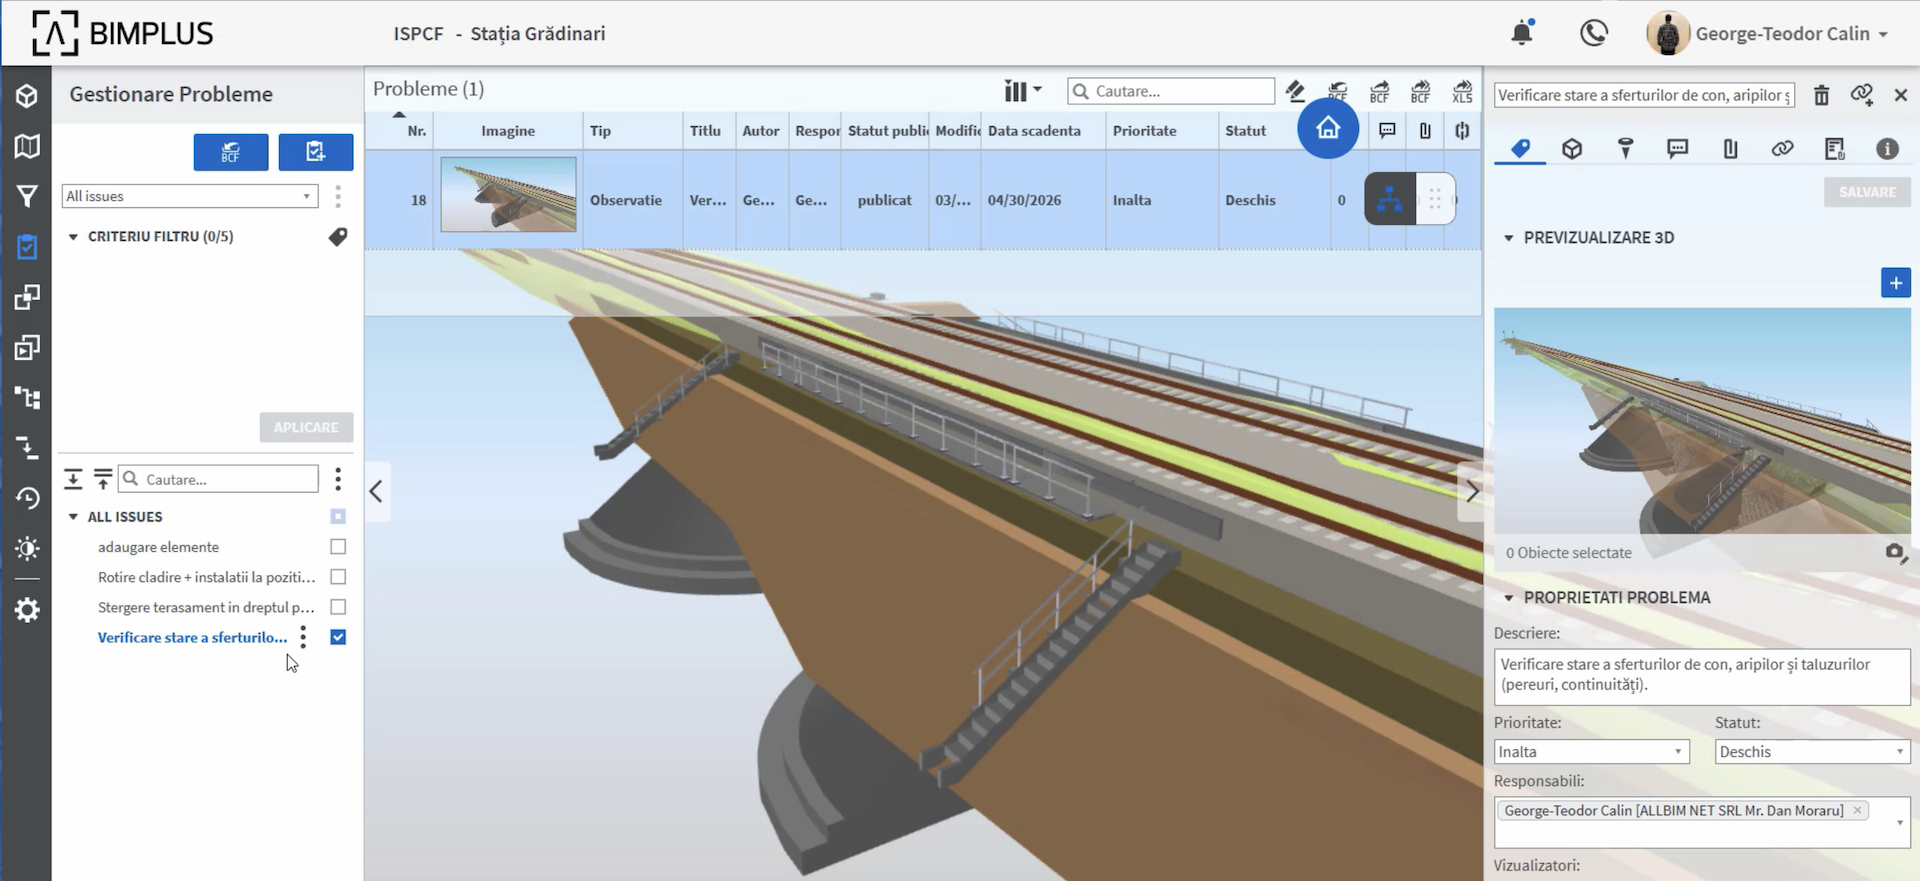Uncheck the 'Verificare stare a sferturilo...' checkbox
The width and height of the screenshot is (1920, 881).
(x=338, y=637)
